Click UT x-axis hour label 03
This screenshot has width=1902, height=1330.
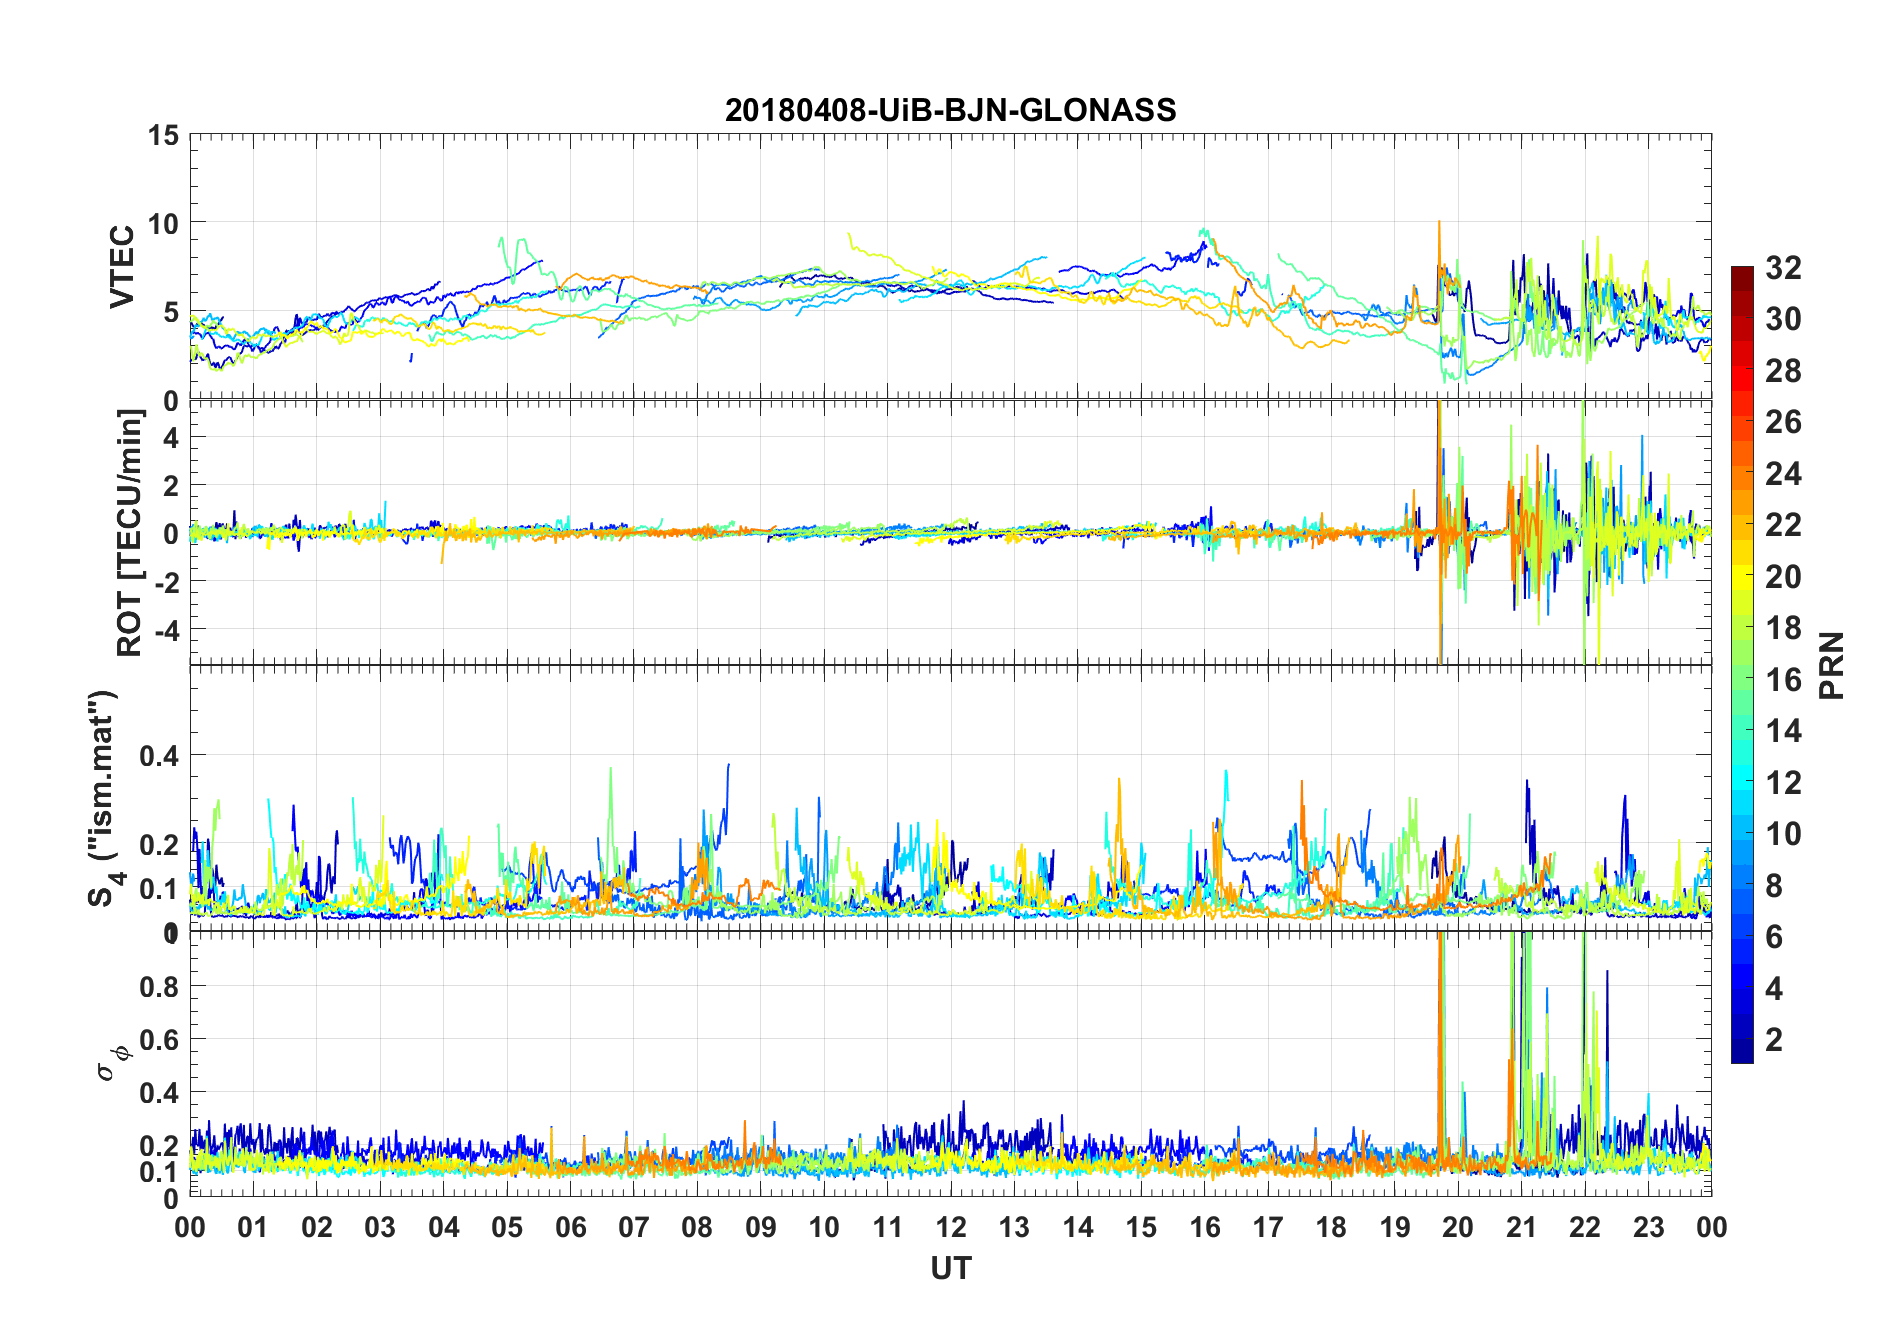380,1227
